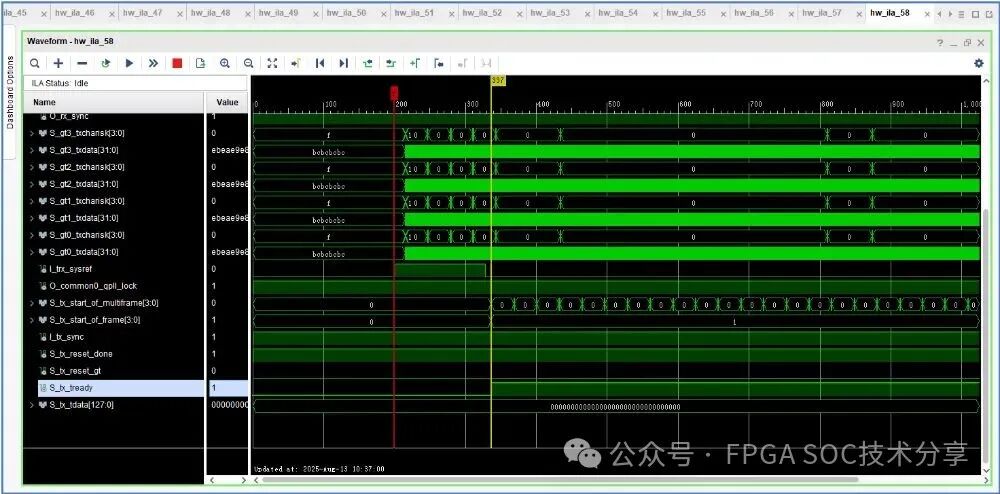This screenshot has width=1000, height=494.
Task: Open waveform settings gear
Action: tap(978, 63)
